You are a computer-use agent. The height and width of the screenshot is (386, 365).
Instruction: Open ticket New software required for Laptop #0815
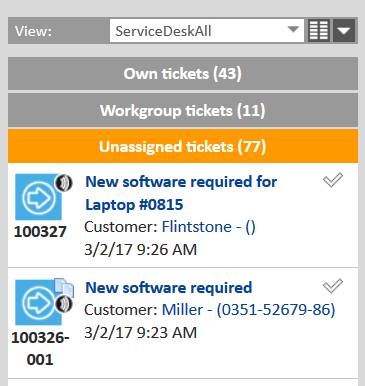tap(181, 193)
